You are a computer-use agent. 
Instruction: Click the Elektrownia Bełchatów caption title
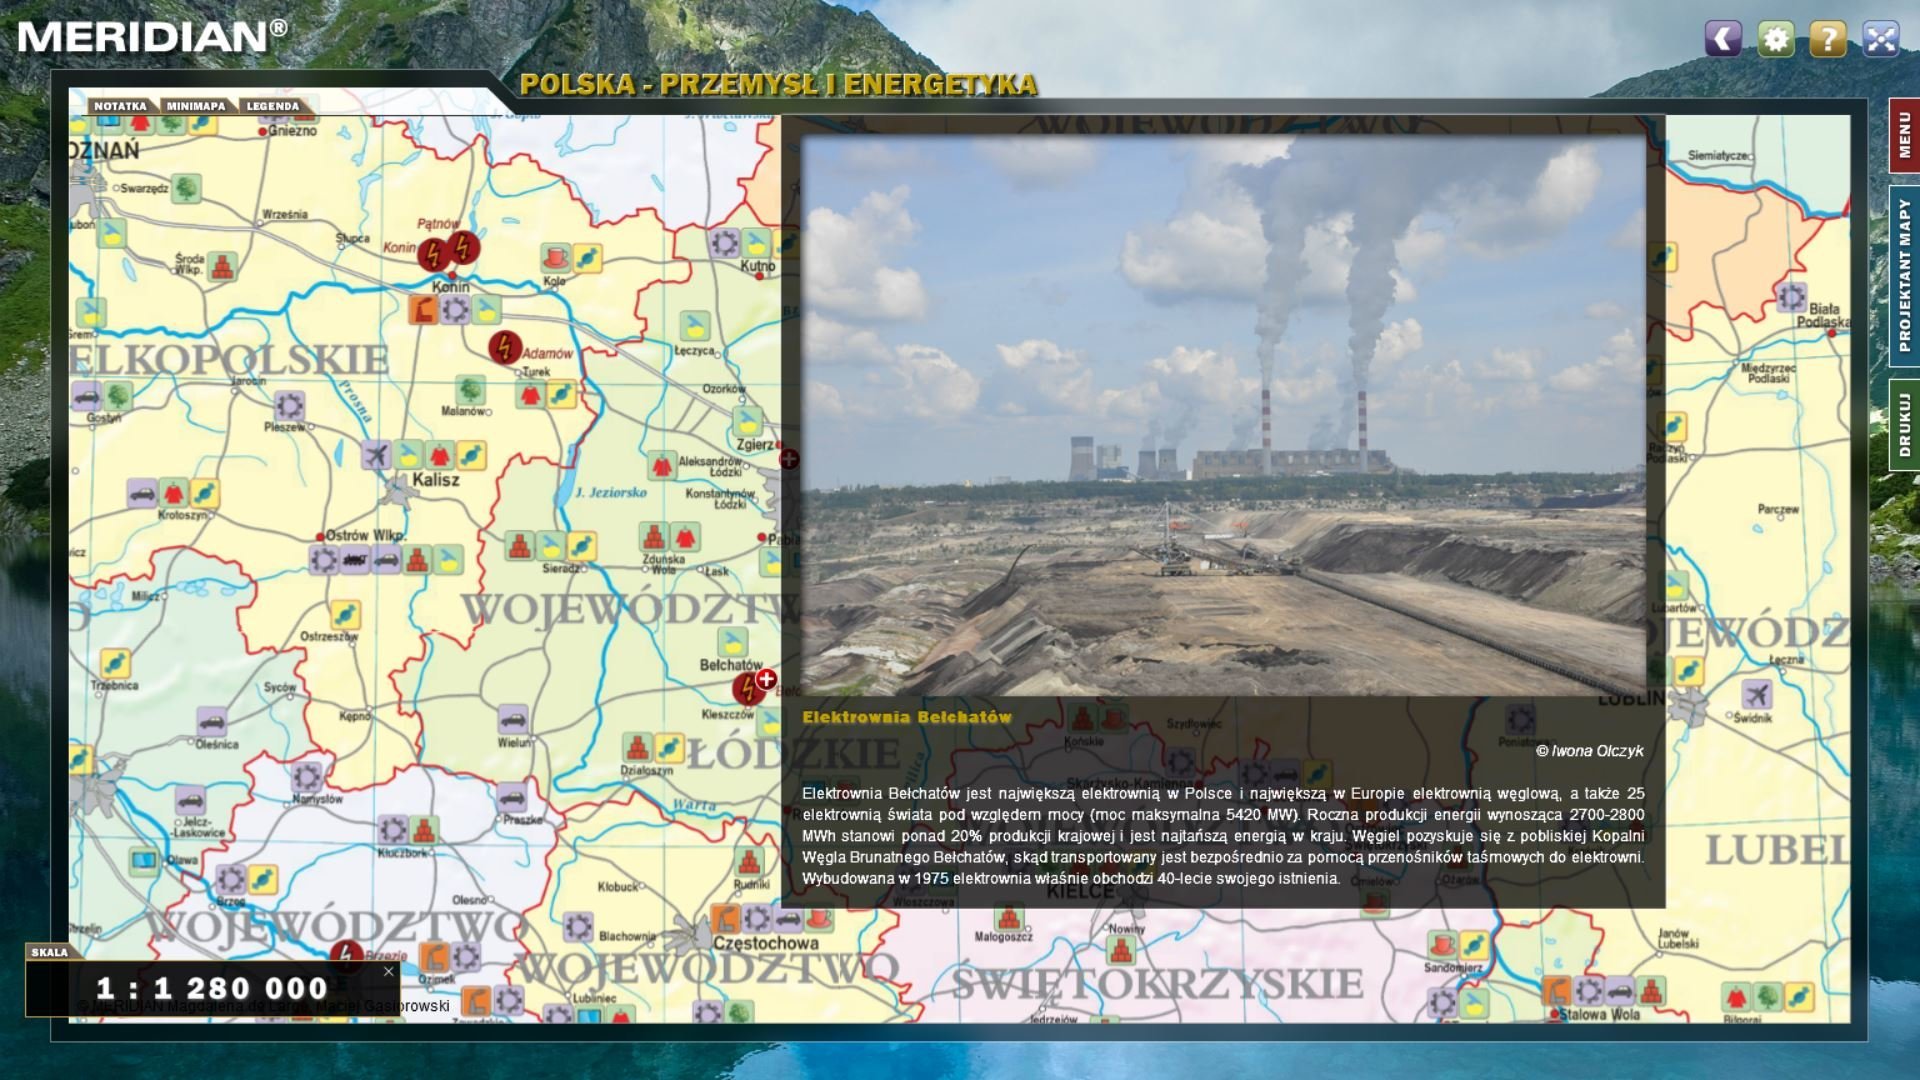907,717
